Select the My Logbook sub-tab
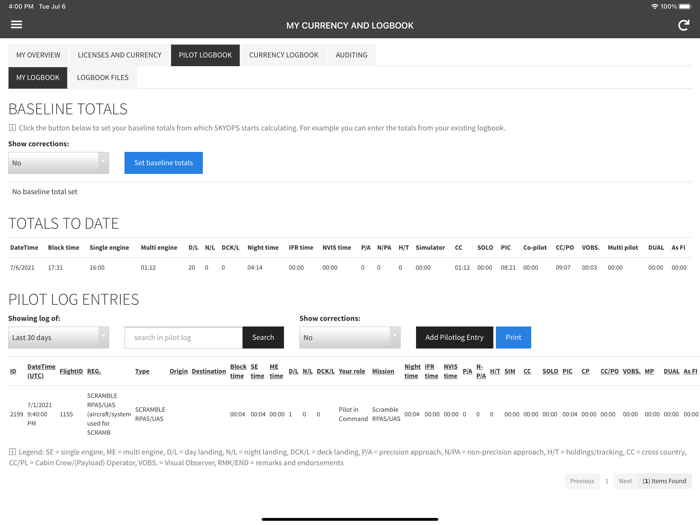The width and height of the screenshot is (700, 525). point(38,78)
